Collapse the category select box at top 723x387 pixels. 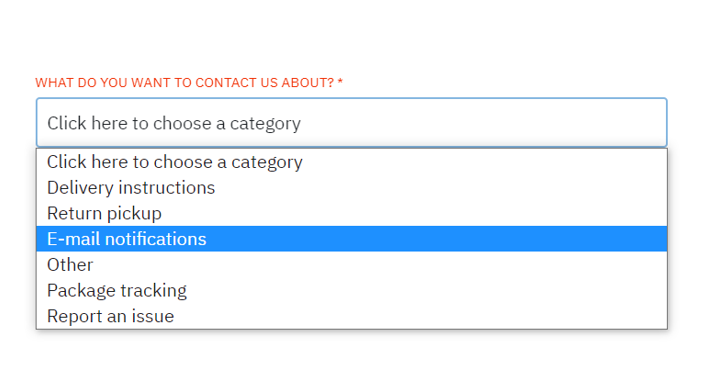(352, 123)
